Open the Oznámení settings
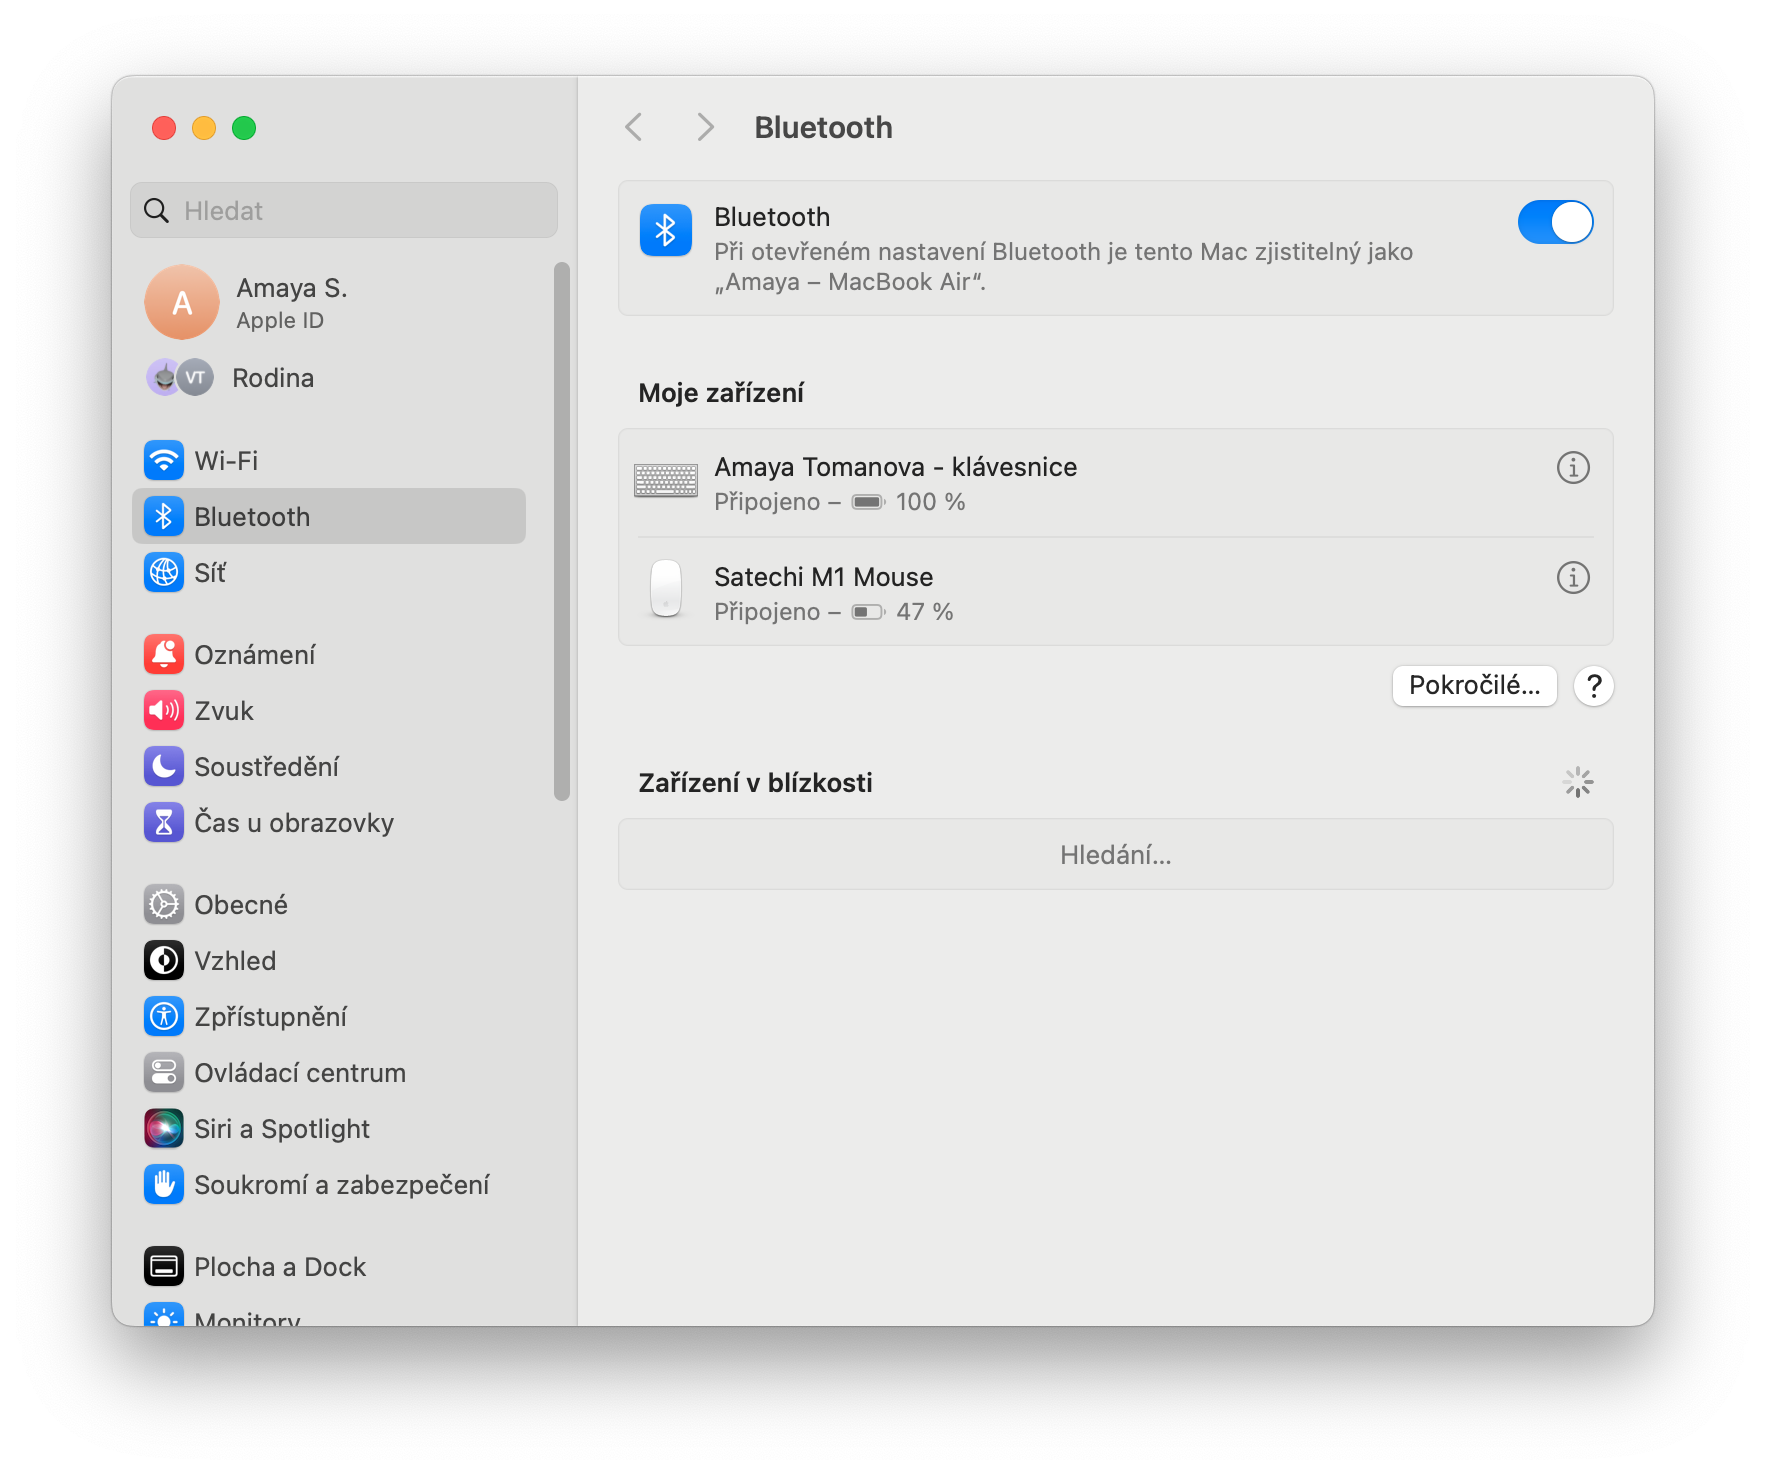 tap(329, 655)
